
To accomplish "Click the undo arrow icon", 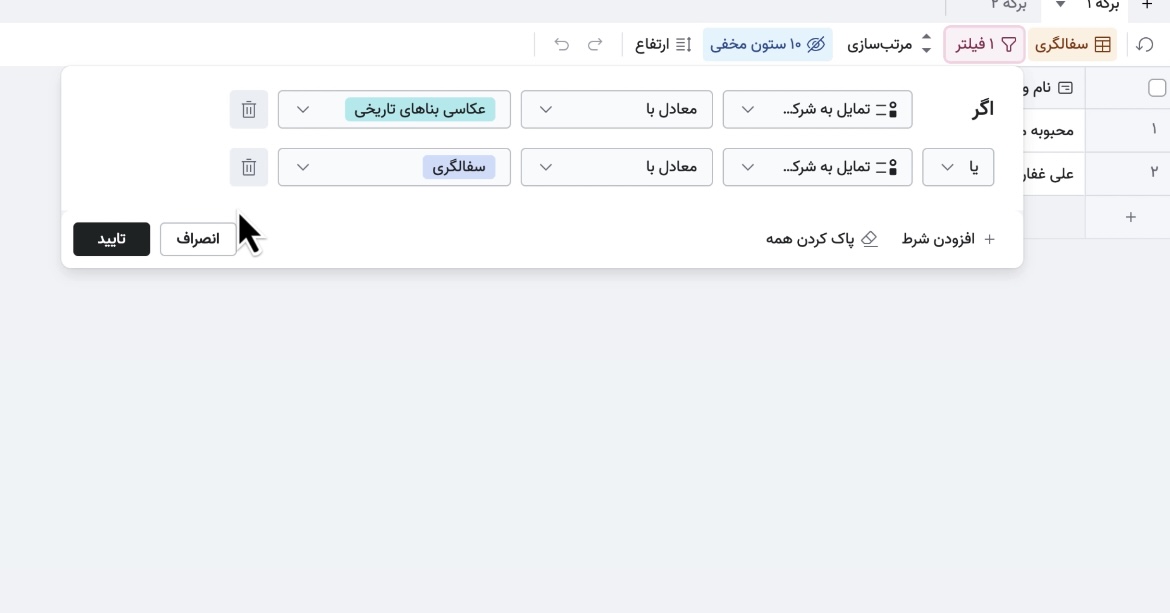I will pos(562,44).
